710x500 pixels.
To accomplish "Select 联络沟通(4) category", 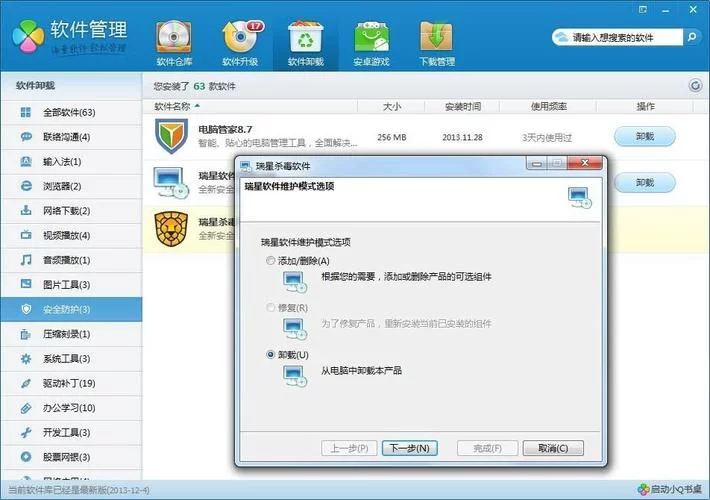I will [71, 137].
